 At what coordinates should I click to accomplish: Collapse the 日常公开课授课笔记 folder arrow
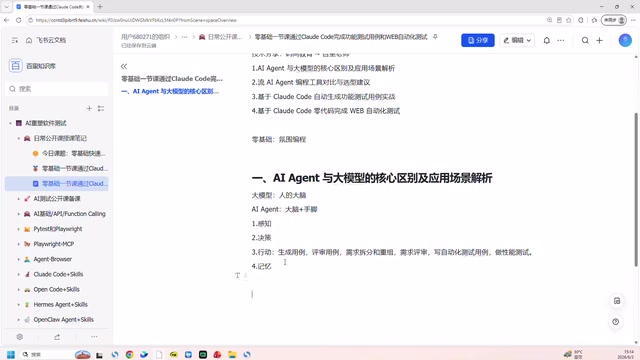point(18,138)
